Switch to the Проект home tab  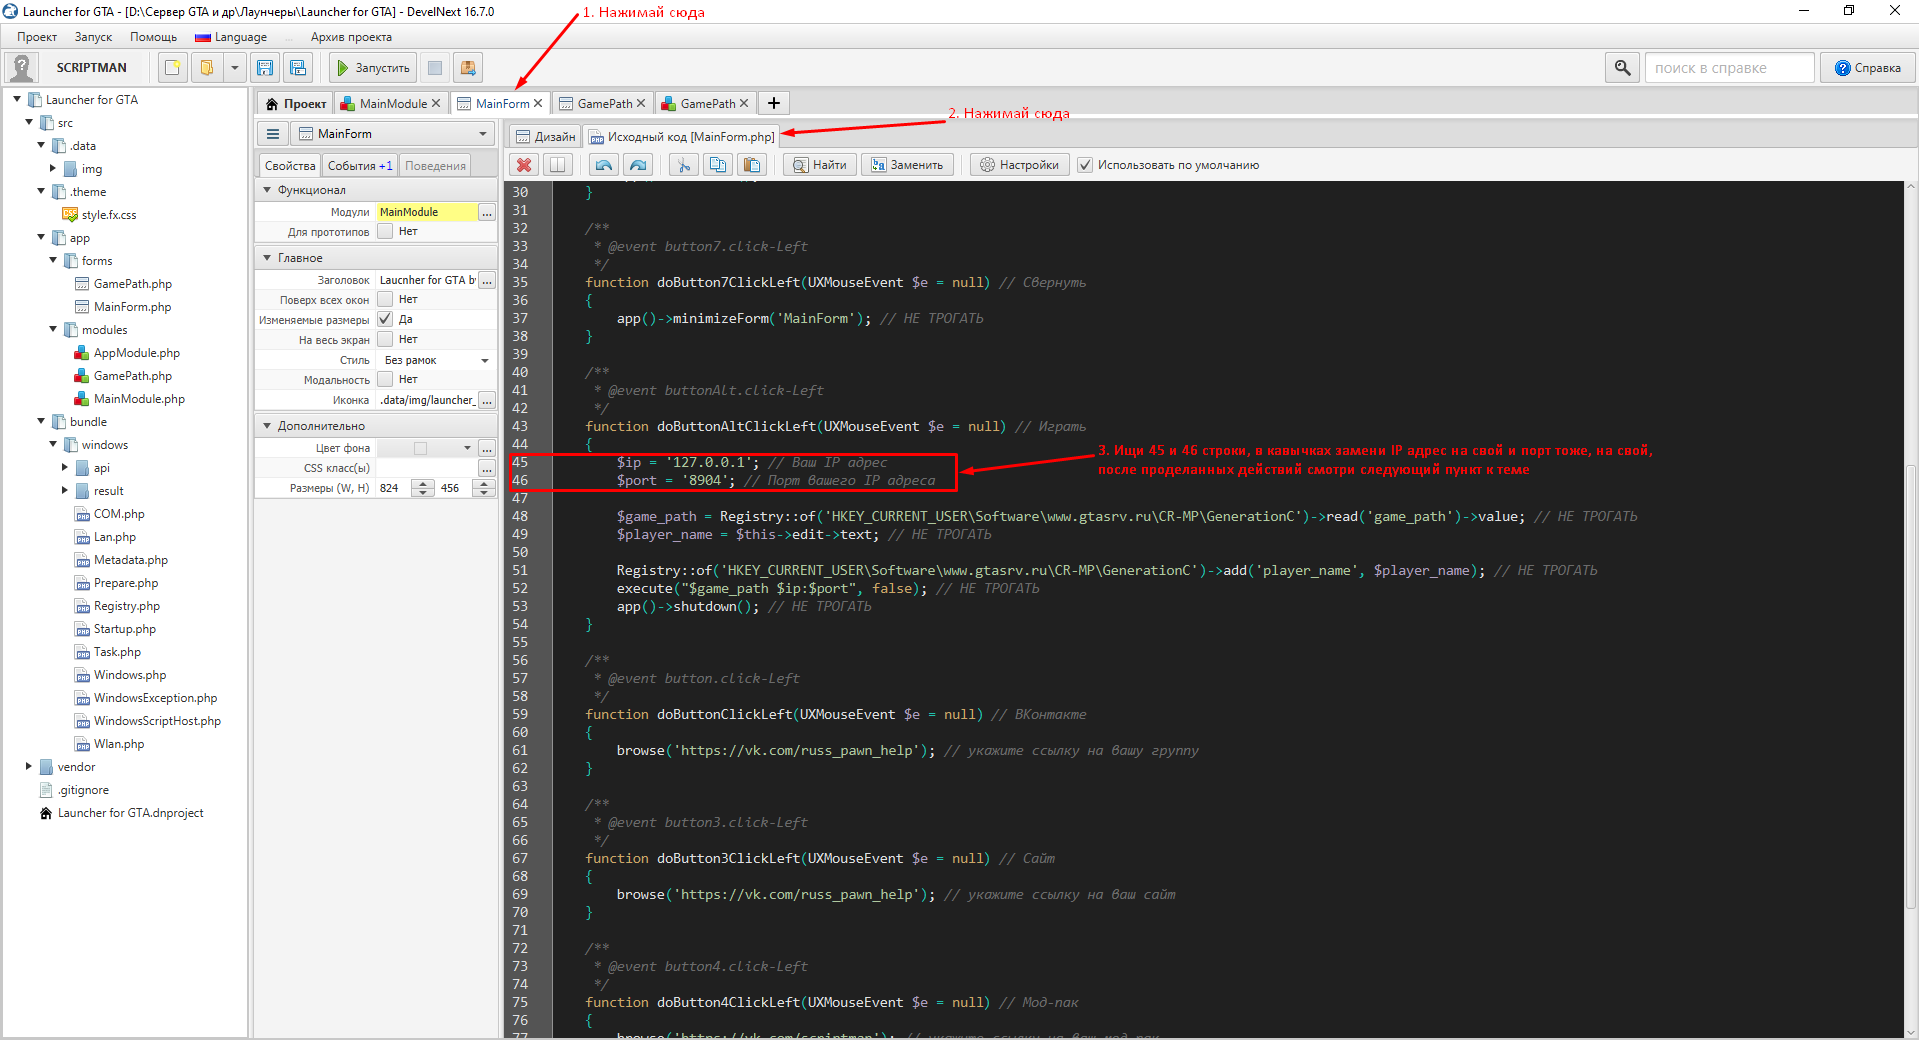pos(296,103)
